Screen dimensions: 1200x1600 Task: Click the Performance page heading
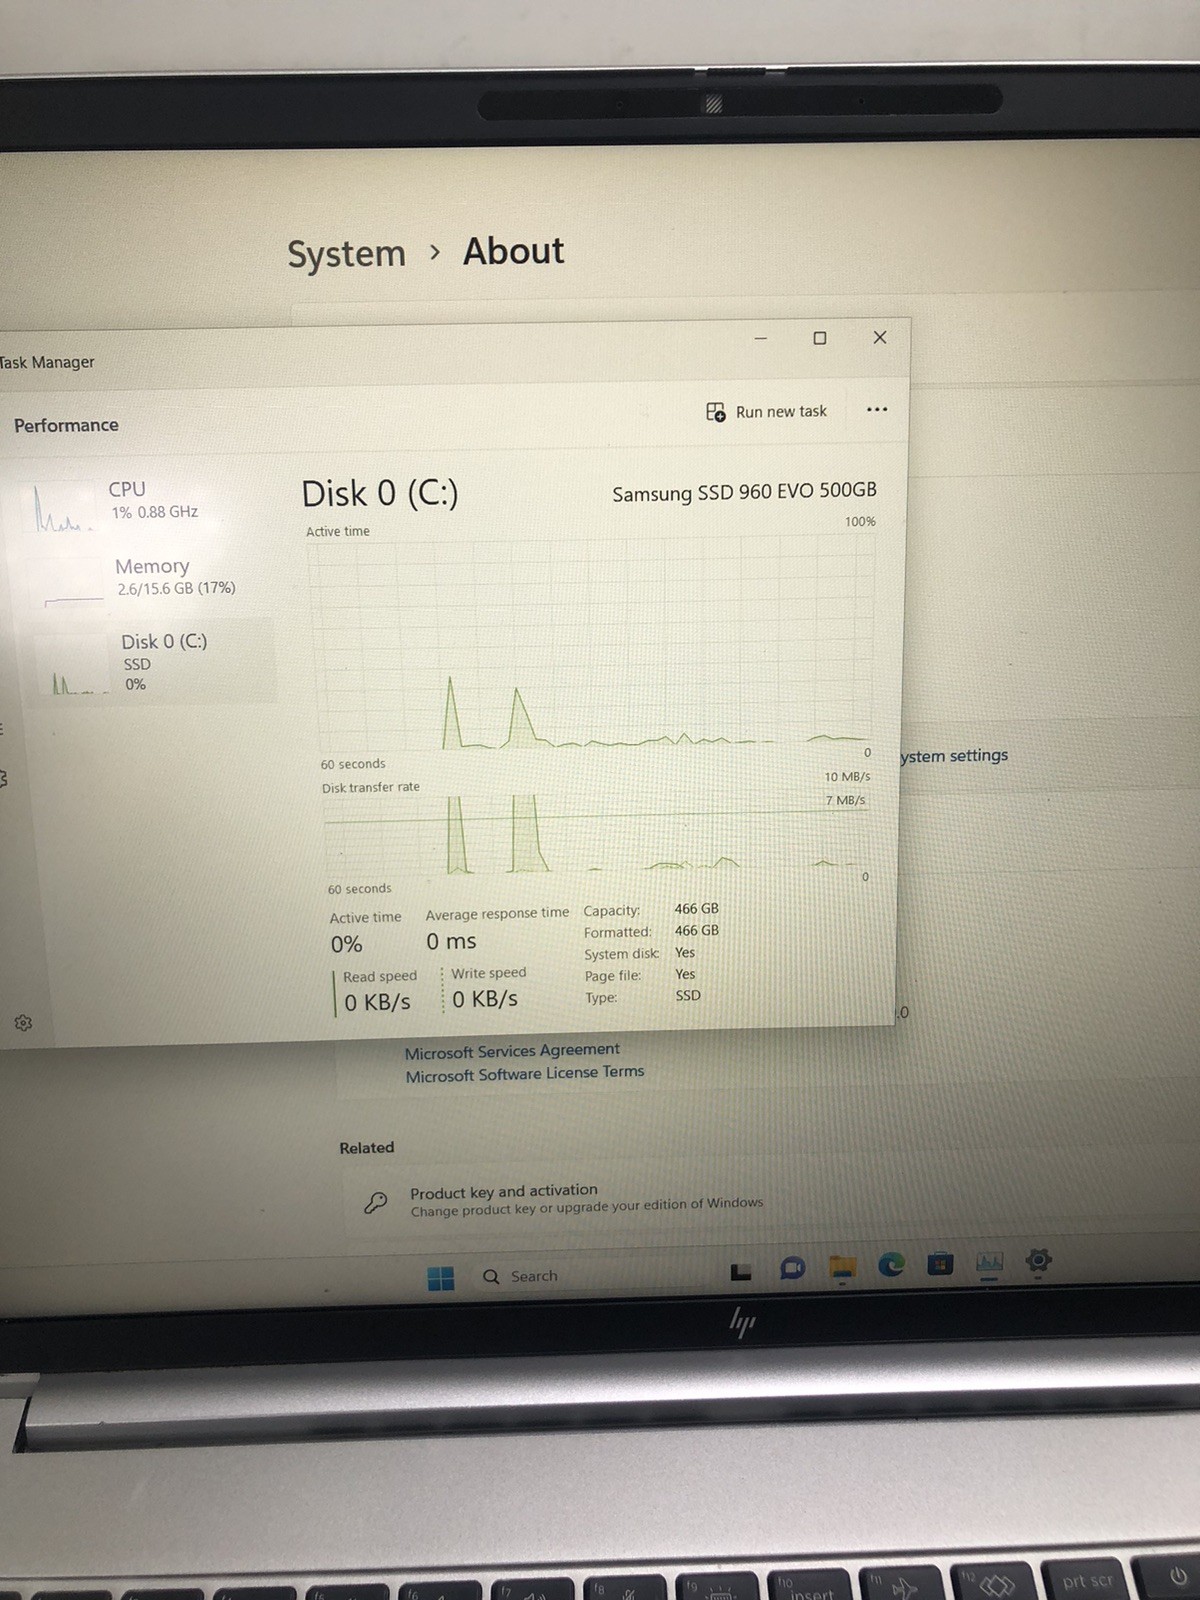tap(66, 425)
